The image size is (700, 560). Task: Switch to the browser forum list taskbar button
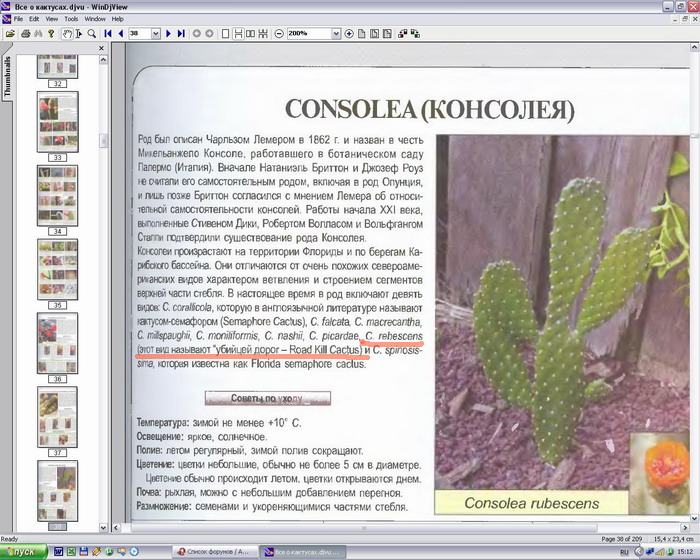pyautogui.click(x=214, y=551)
